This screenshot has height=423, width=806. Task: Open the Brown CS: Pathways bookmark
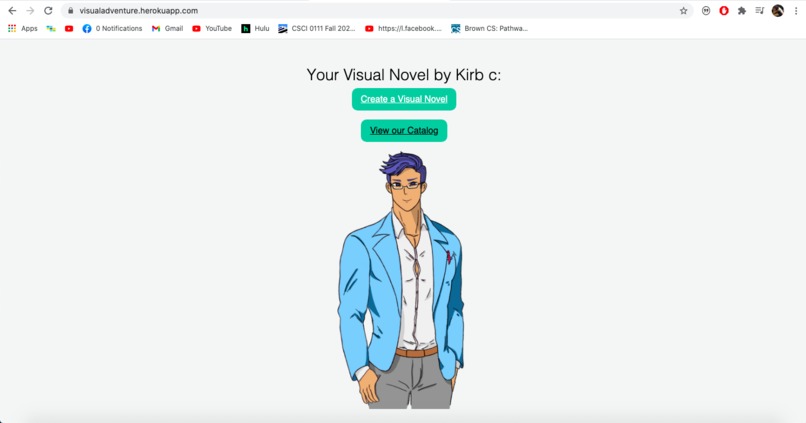[489, 29]
